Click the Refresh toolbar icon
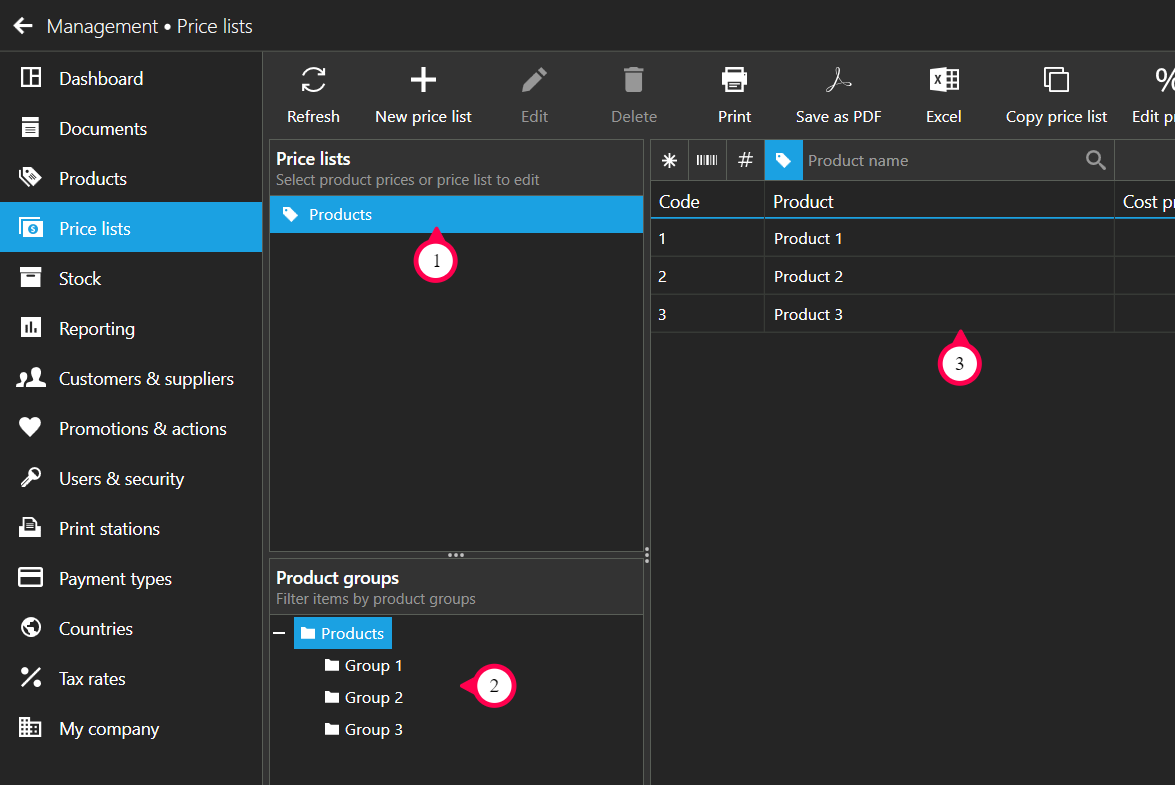The width and height of the screenshot is (1175, 785). tap(313, 79)
